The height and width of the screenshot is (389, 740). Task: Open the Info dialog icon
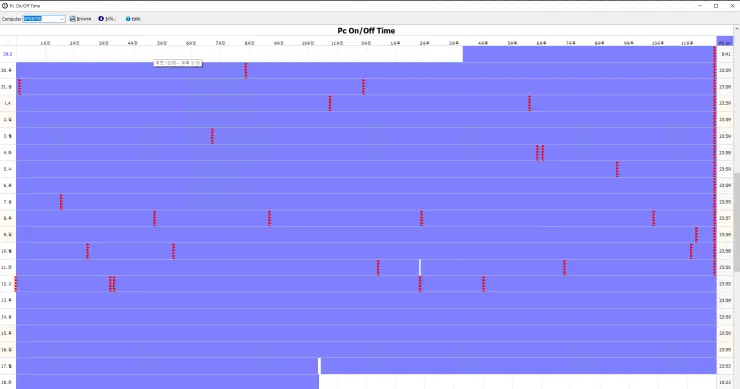coord(101,19)
